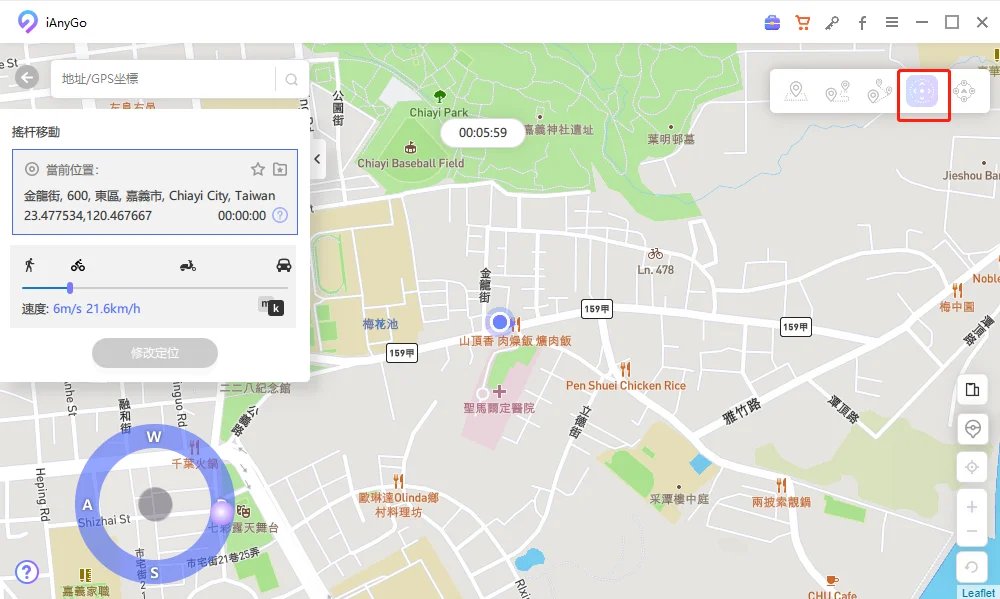Select the teleport single-location mode icon
Image resolution: width=1000 pixels, height=599 pixels.
(x=796, y=93)
